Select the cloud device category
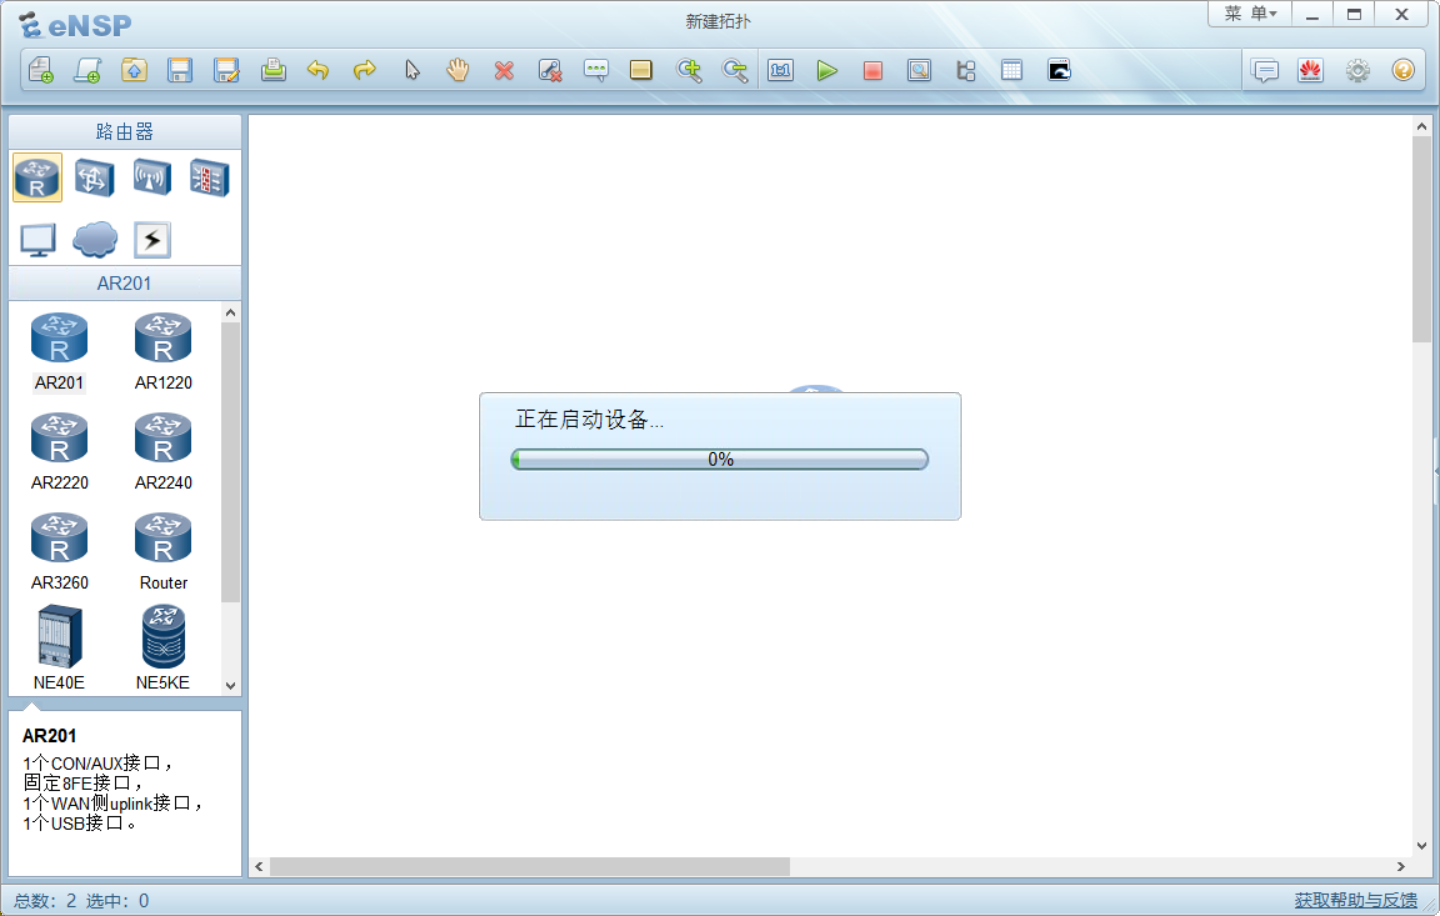The image size is (1440, 916). click(95, 240)
